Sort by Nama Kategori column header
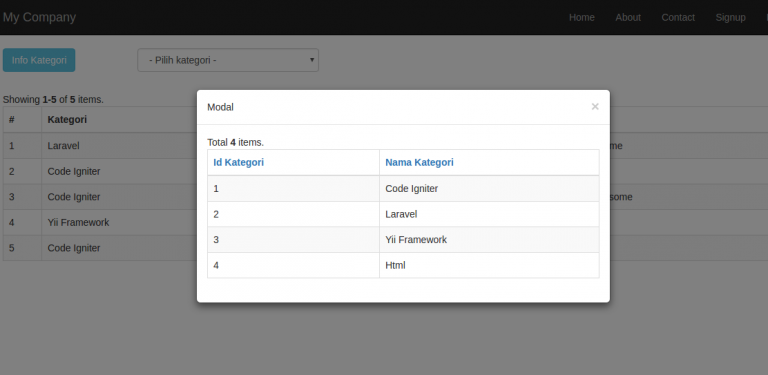 pyautogui.click(x=419, y=162)
